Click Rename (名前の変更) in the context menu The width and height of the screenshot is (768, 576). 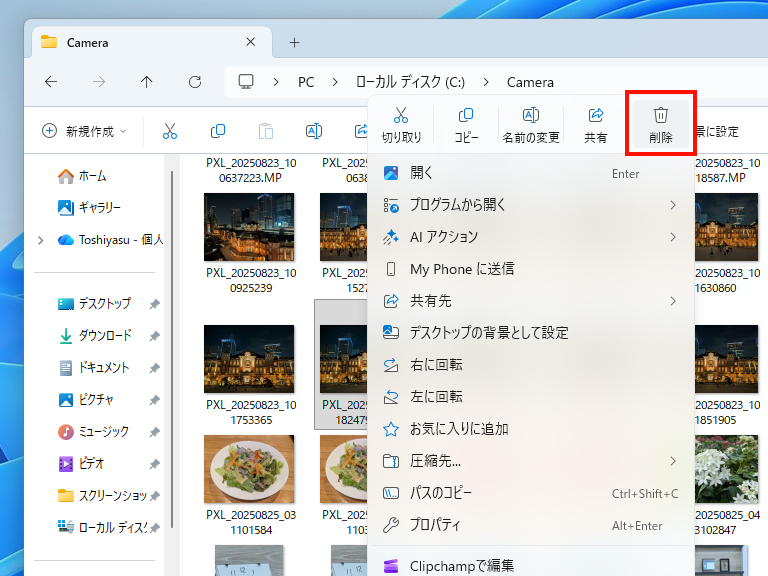pyautogui.click(x=530, y=124)
